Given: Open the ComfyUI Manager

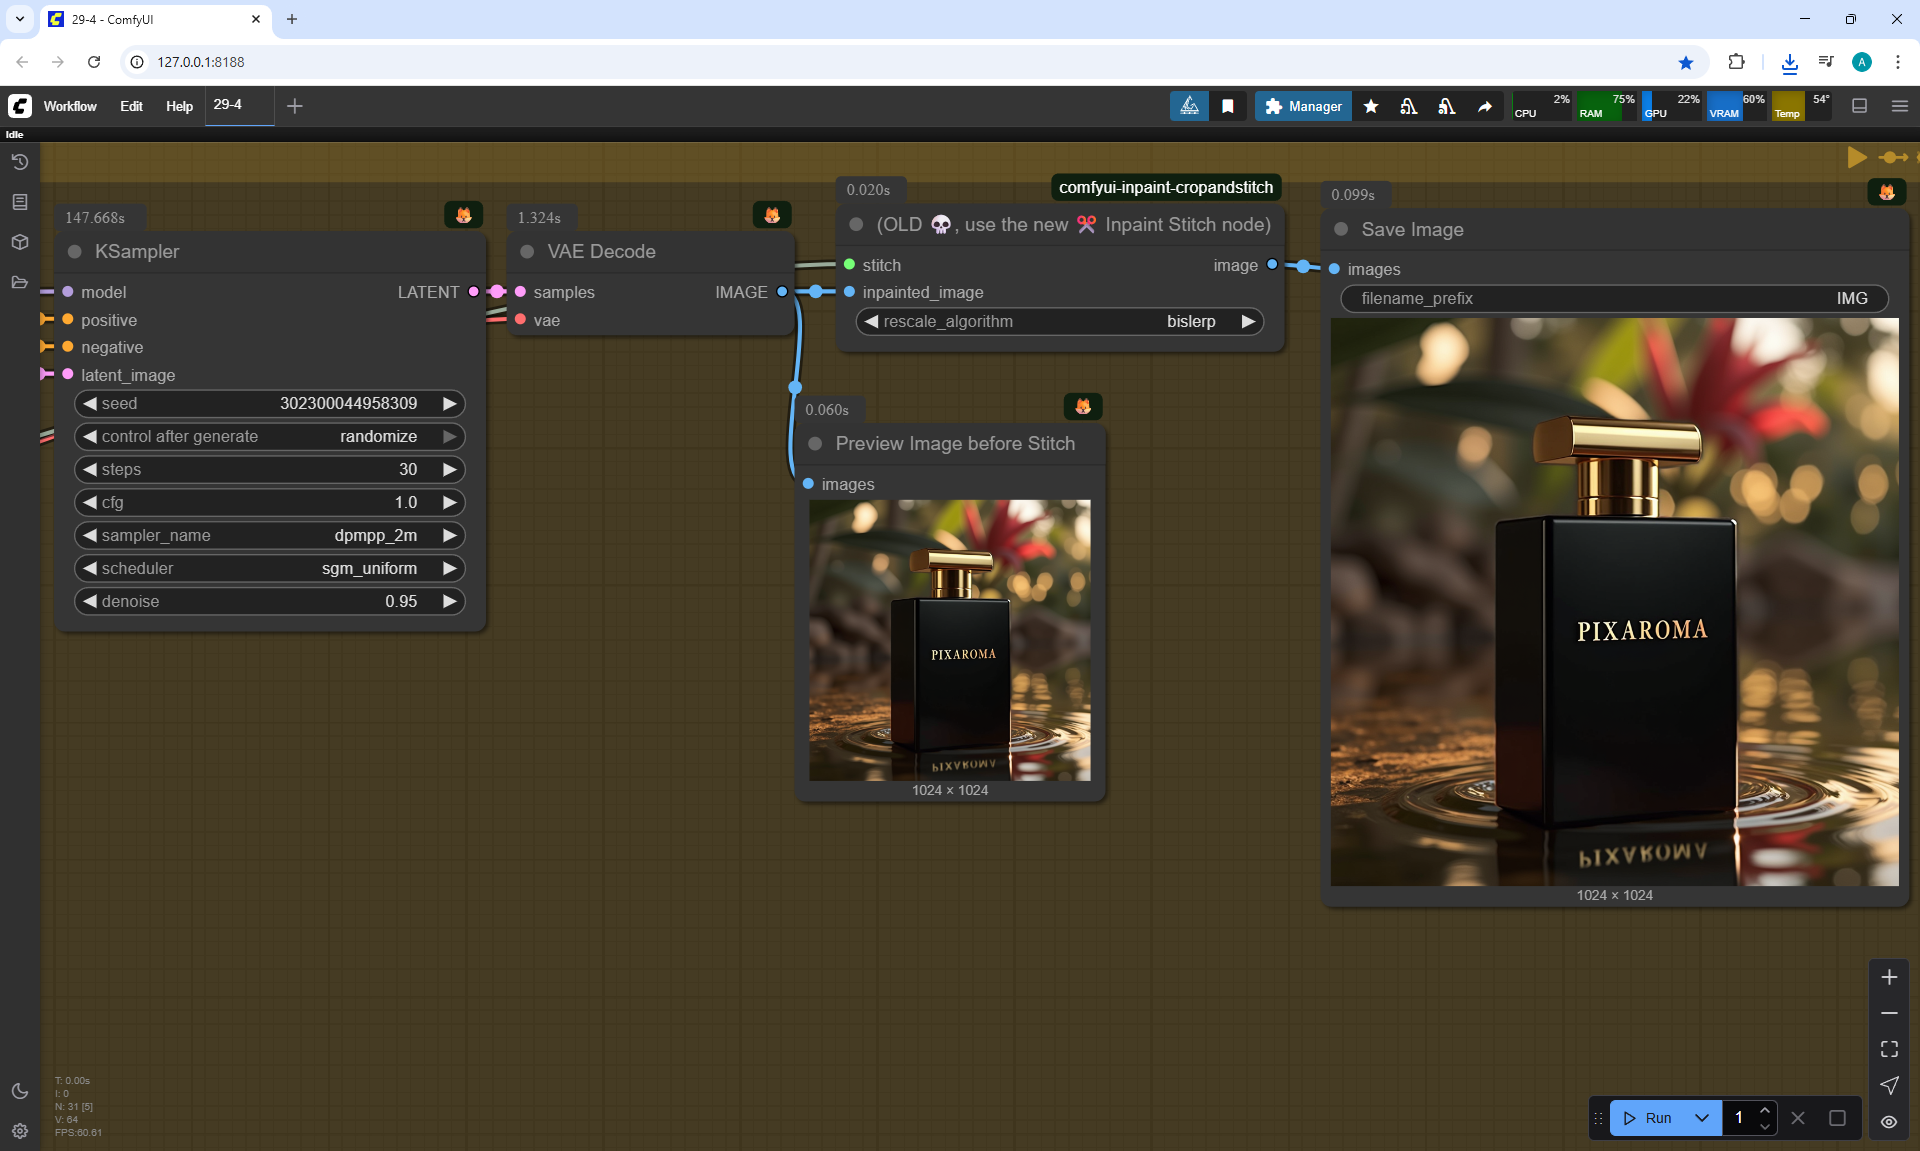Looking at the screenshot, I should click(x=1303, y=106).
